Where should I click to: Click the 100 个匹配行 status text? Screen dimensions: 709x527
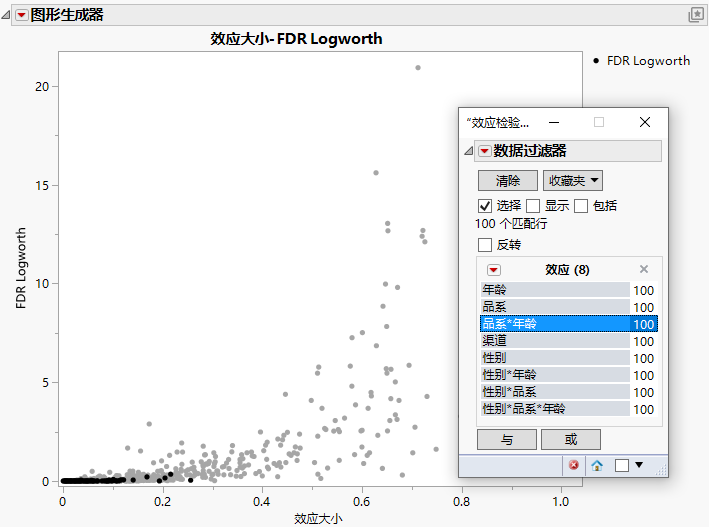coord(511,223)
